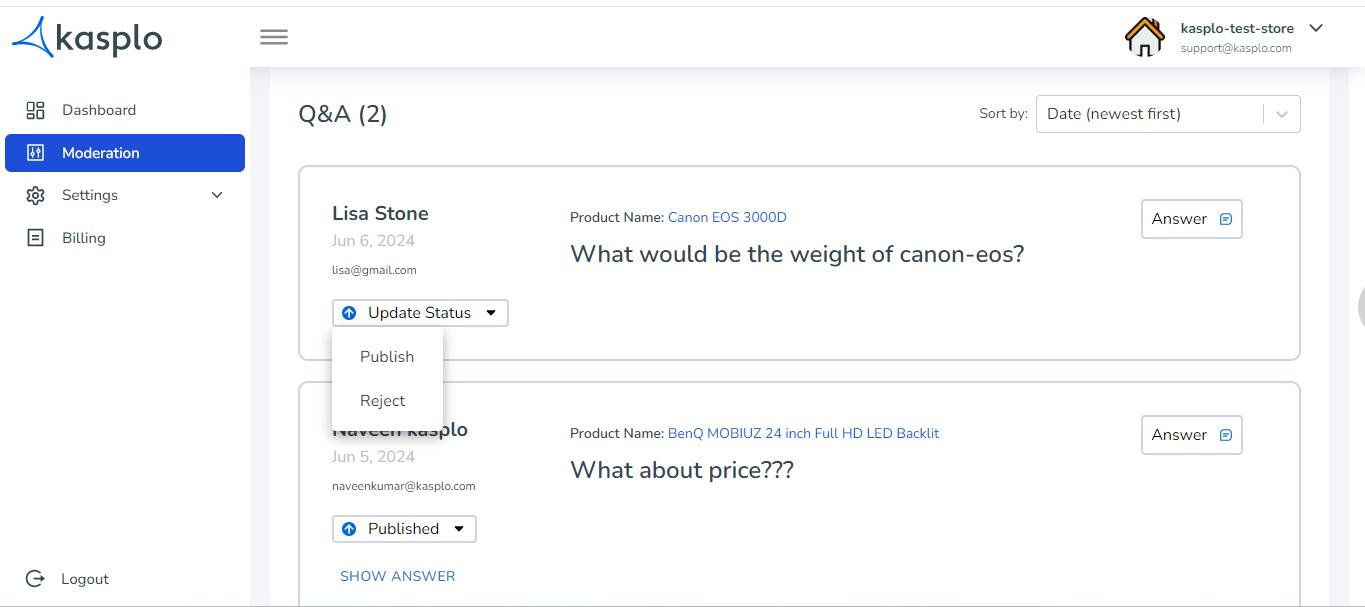This screenshot has width=1365, height=607.
Task: Click SHOW ANSWER under Naveen's question
Action: click(398, 576)
